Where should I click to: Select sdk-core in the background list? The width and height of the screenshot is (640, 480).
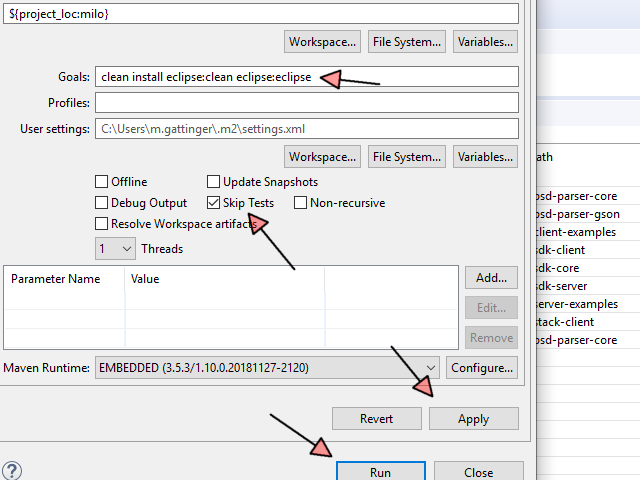tap(588, 268)
